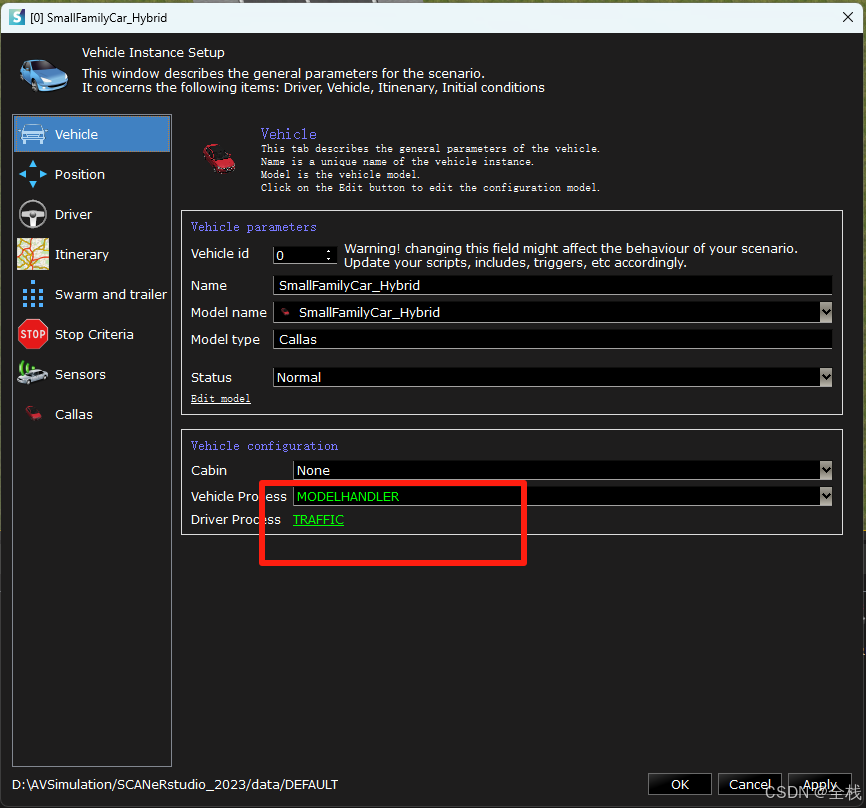Open the Status combo box showing Normal

click(x=552, y=378)
